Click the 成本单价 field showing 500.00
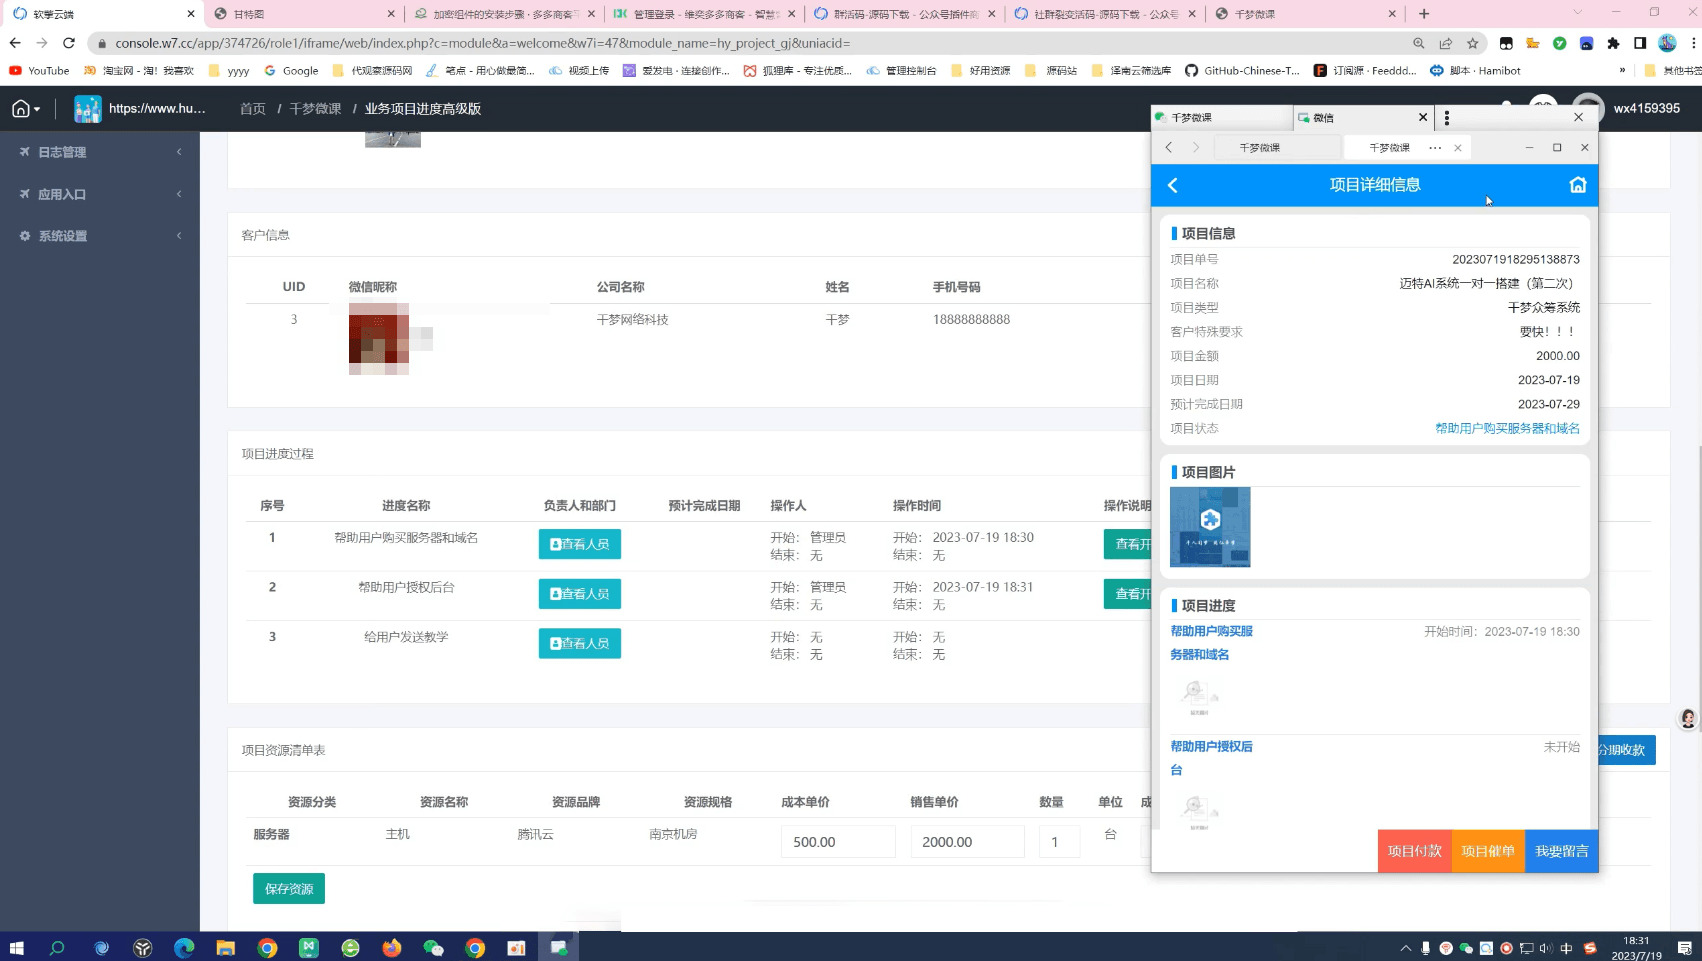Image resolution: width=1702 pixels, height=961 pixels. tap(837, 842)
